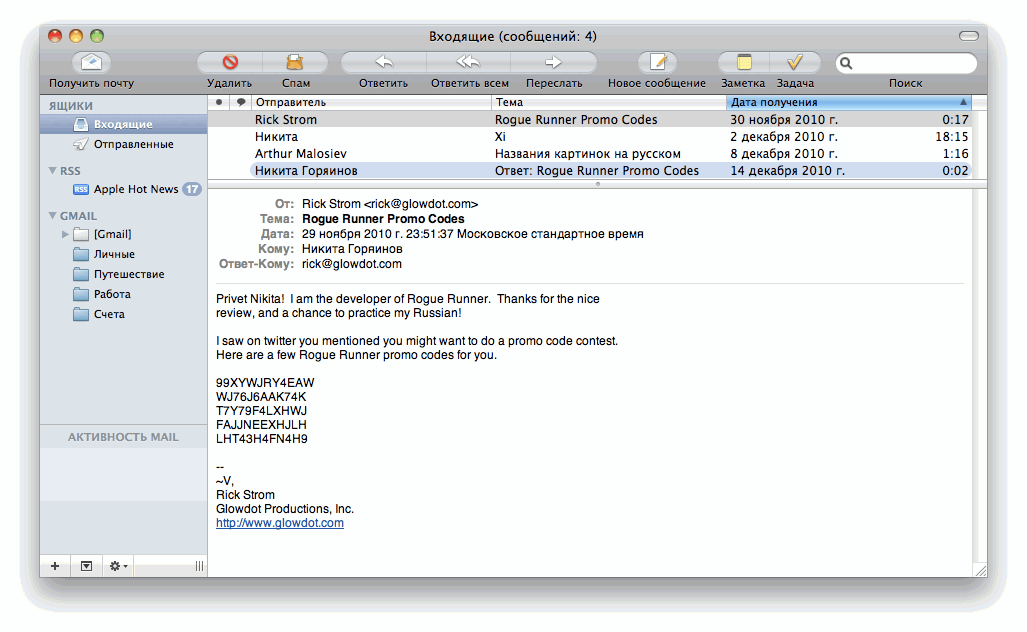
Task: Click the date 8 декабря 2010 г.
Action: point(784,153)
